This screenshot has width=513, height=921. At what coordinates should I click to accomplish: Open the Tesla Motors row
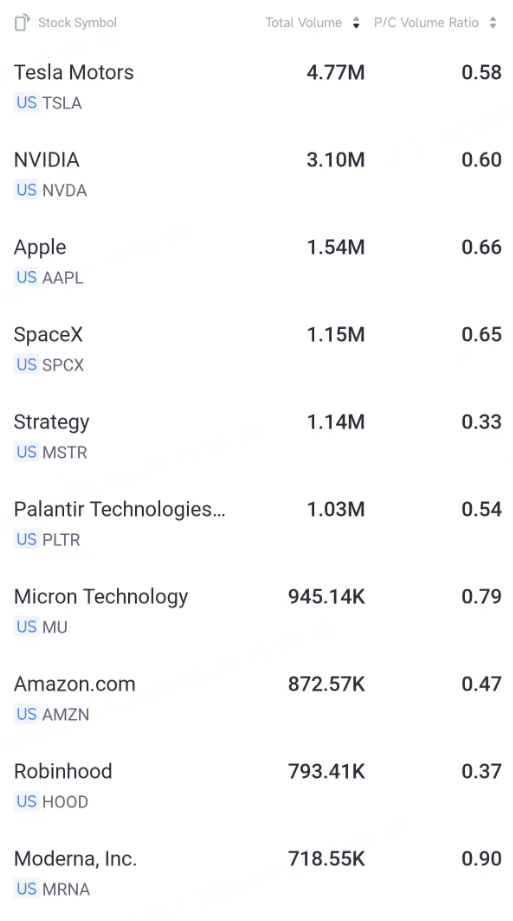[x=257, y=87]
